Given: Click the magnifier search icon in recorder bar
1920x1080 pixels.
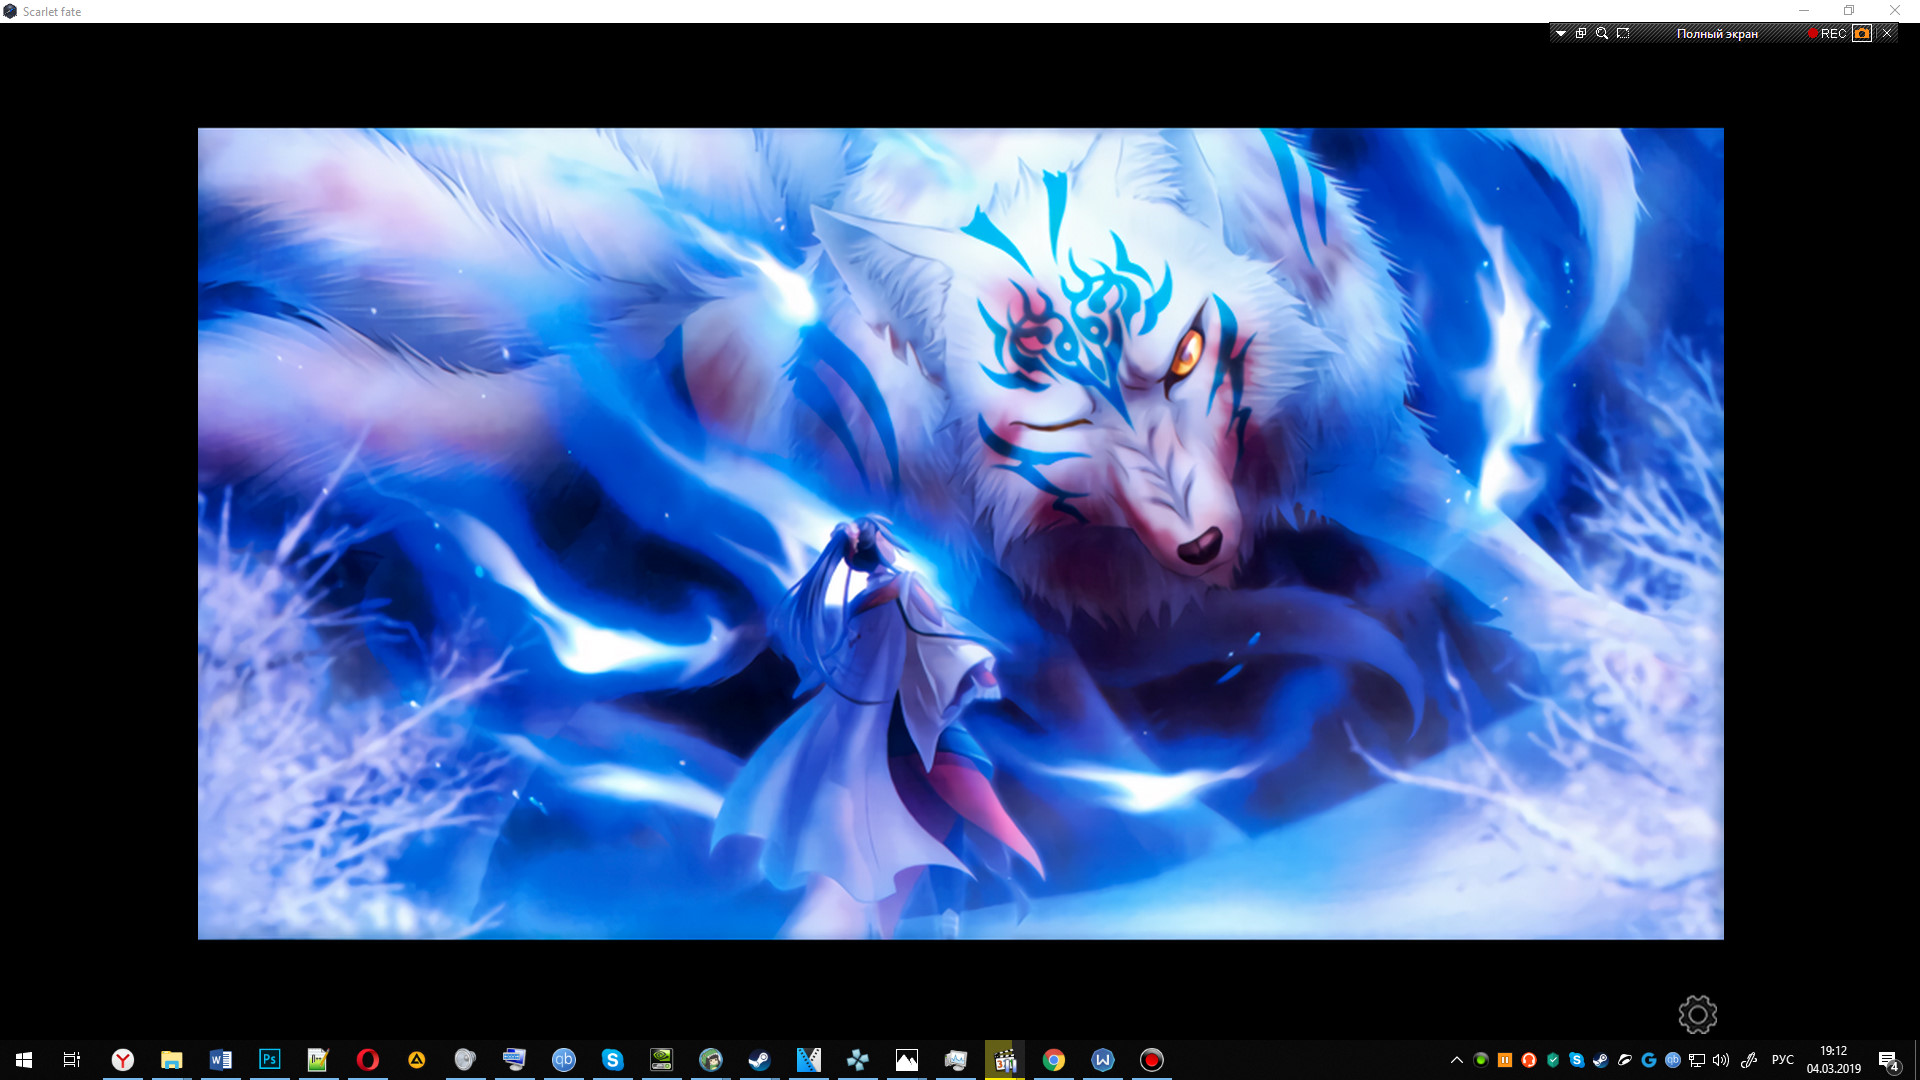Looking at the screenshot, I should pos(1602,33).
